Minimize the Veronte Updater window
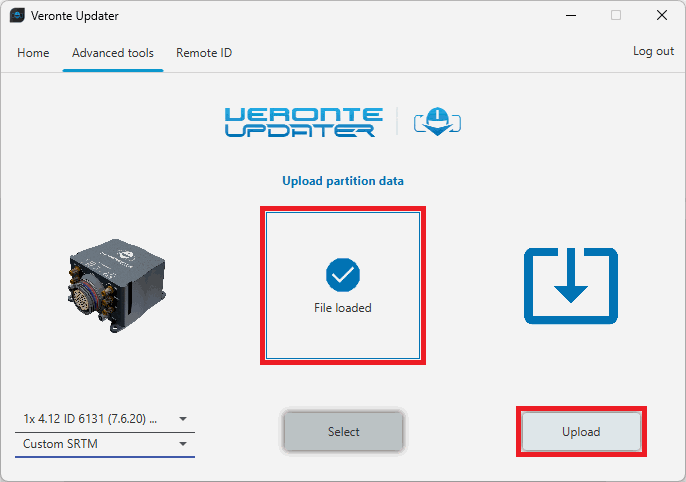This screenshot has width=686, height=482. 570,16
